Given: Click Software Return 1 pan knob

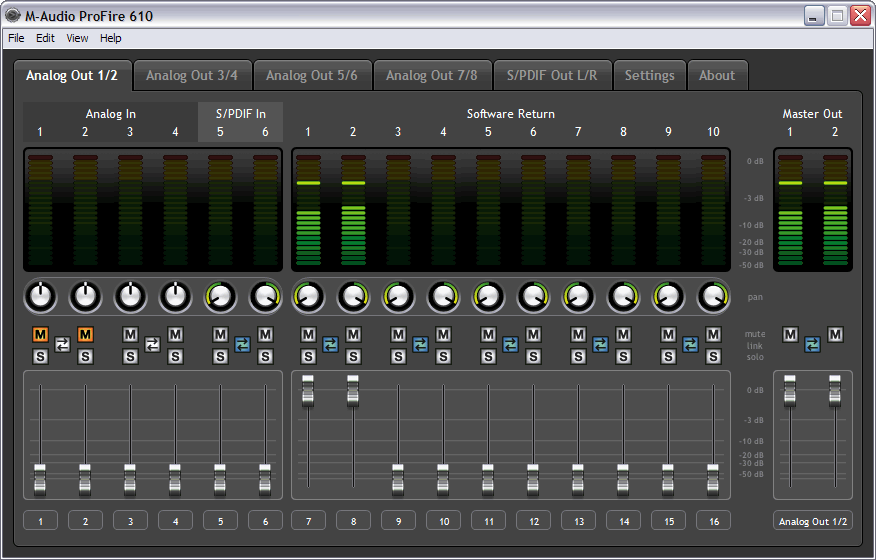Looking at the screenshot, I should 308,297.
